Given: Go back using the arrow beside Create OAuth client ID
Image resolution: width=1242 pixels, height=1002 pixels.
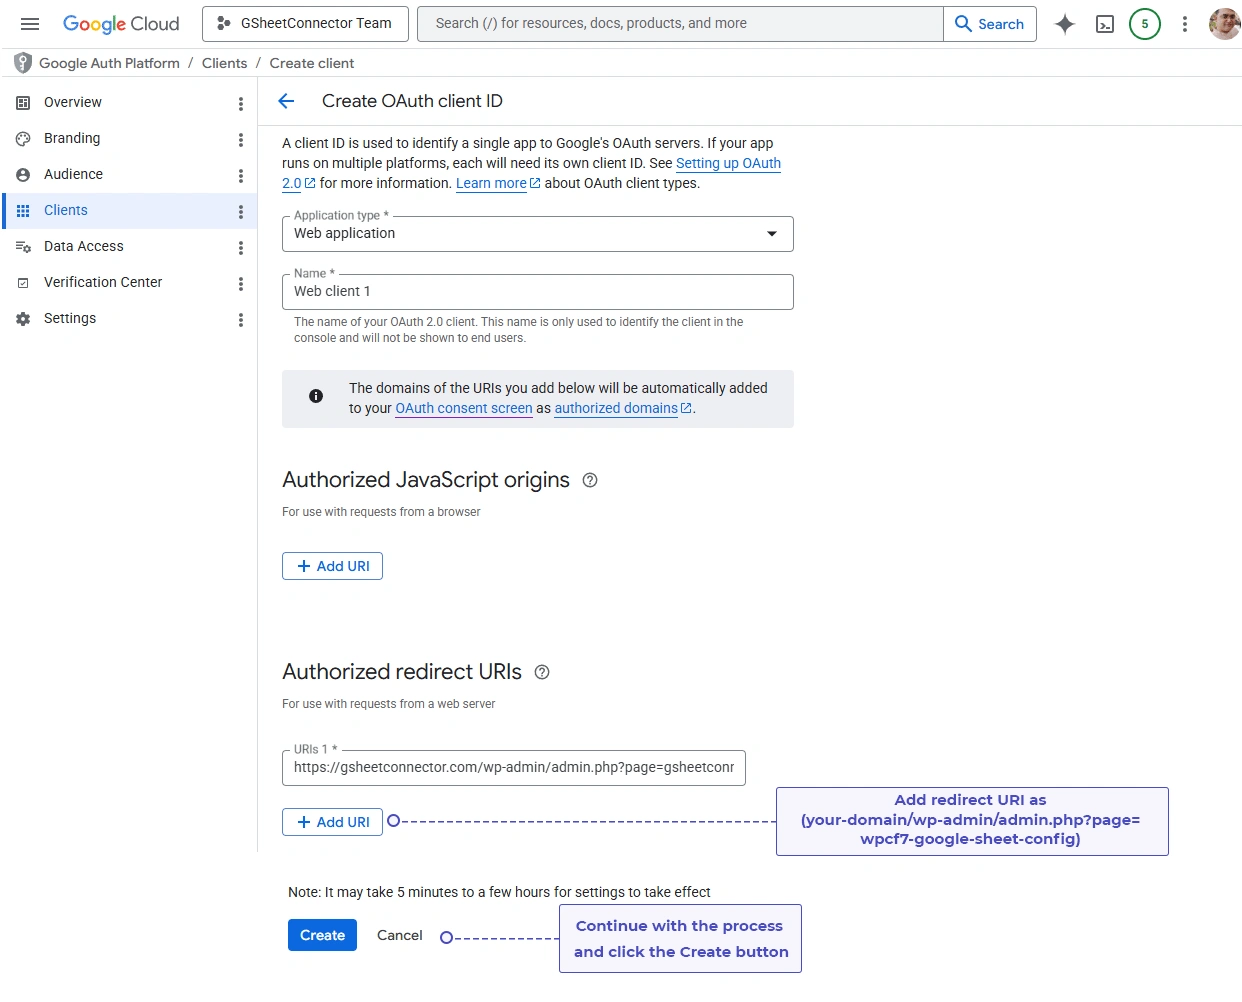Looking at the screenshot, I should (286, 101).
